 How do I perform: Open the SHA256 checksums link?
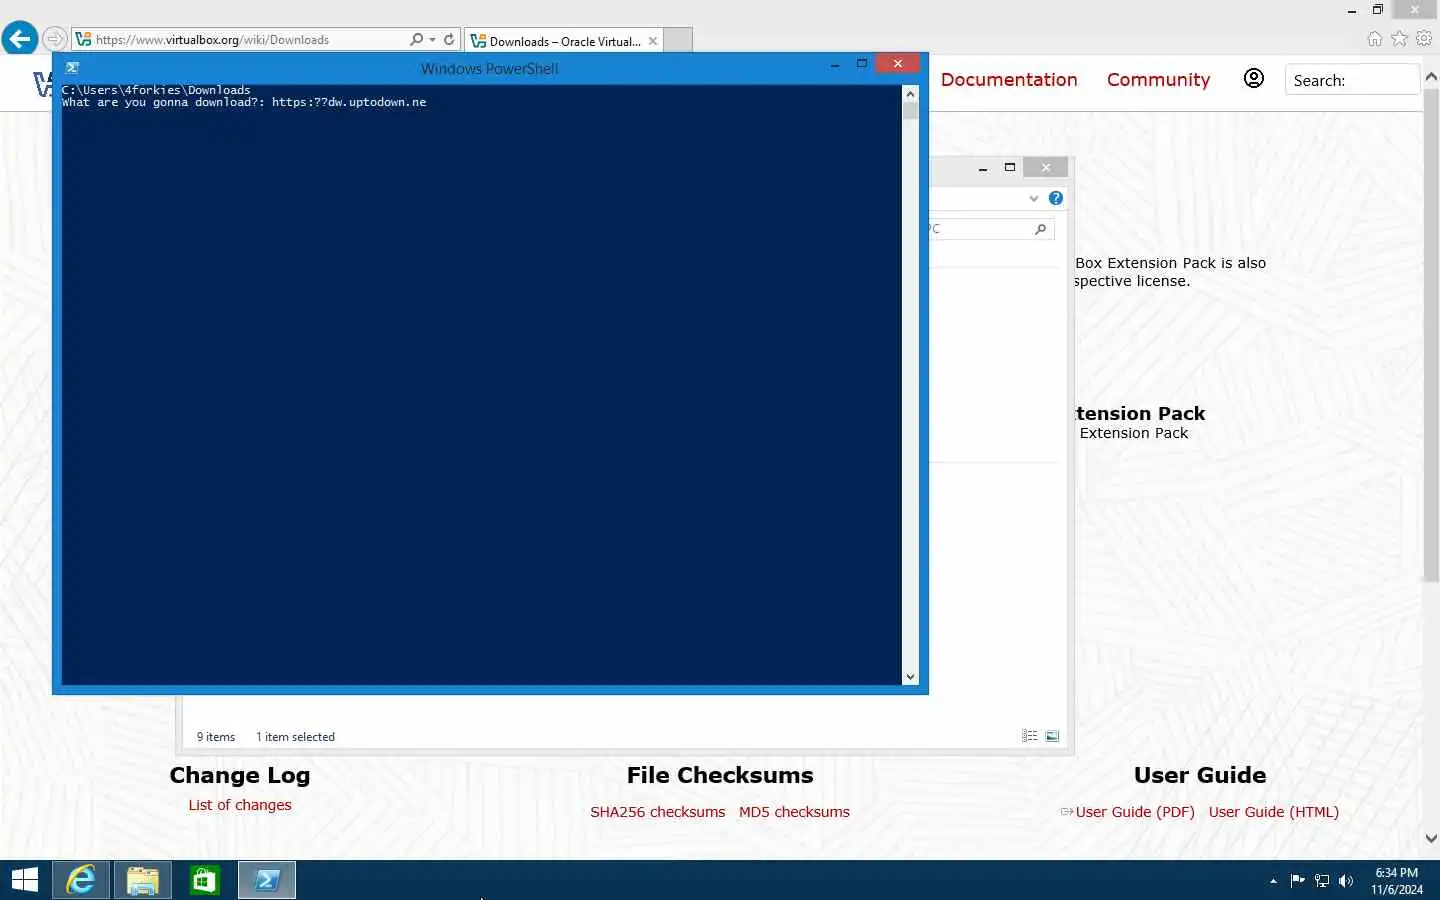point(657,812)
